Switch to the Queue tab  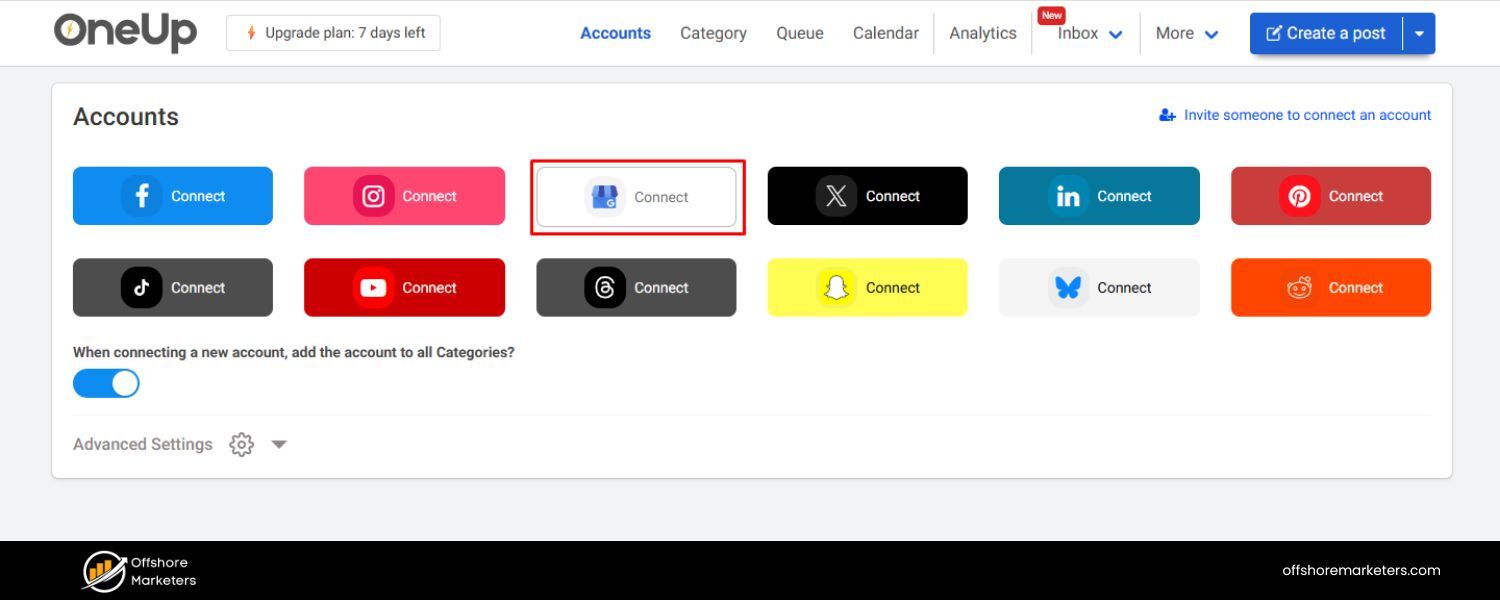(799, 33)
